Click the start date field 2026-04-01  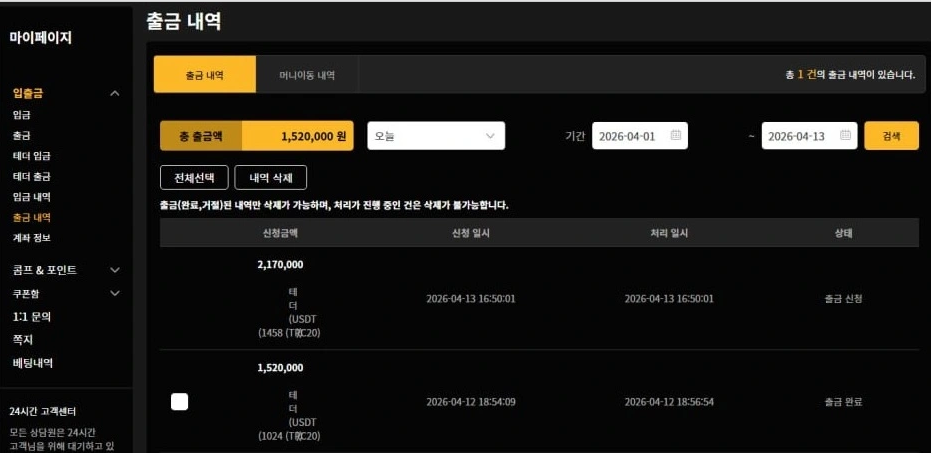(x=628, y=136)
